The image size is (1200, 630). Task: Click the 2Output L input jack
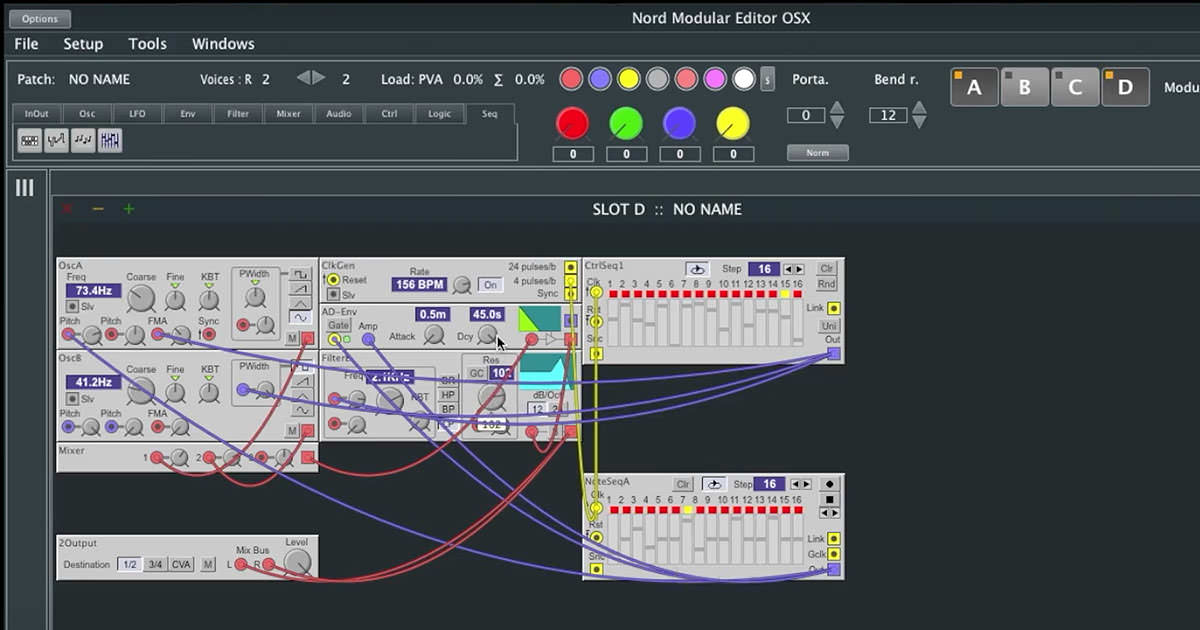pyautogui.click(x=241, y=564)
